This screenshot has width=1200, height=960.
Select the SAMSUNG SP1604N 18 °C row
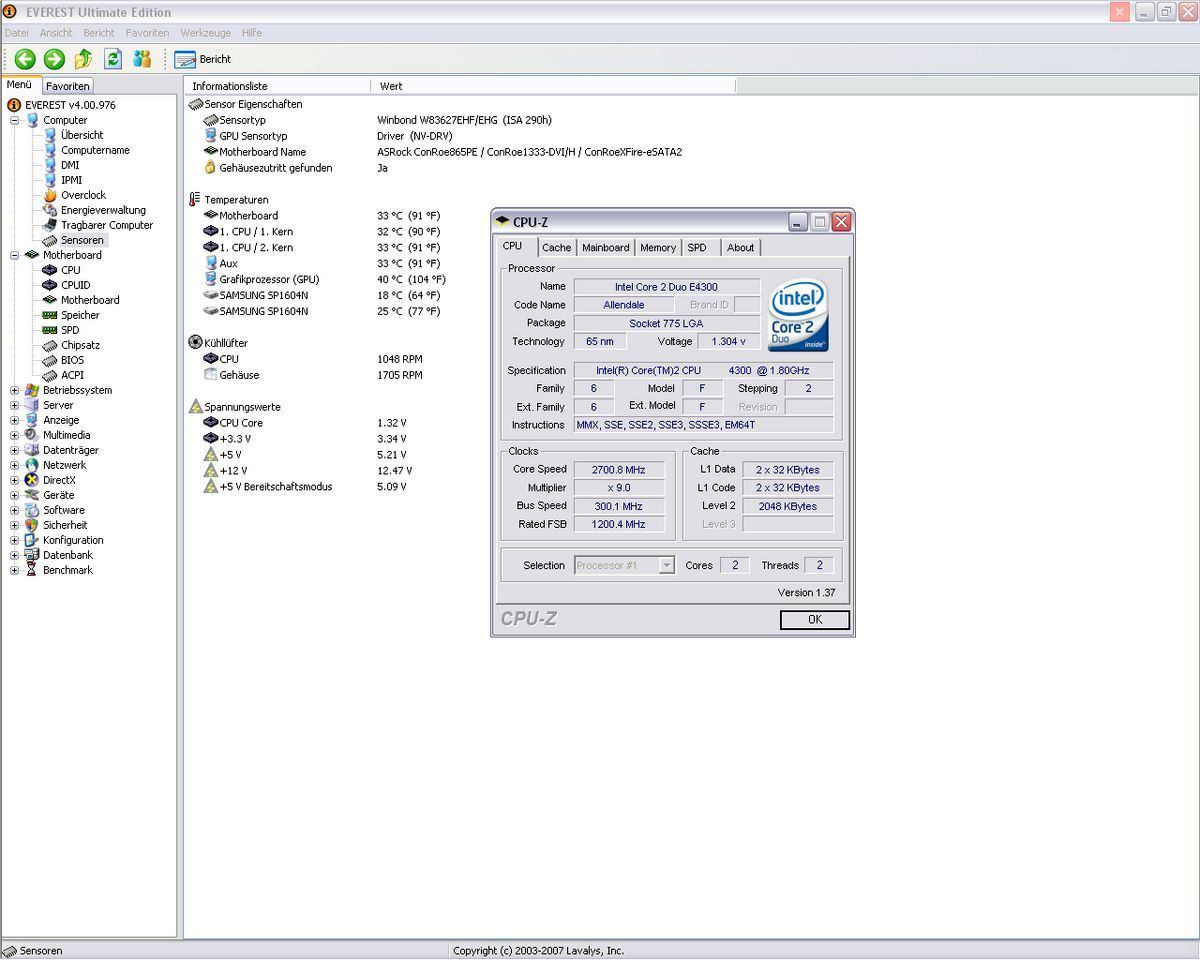[x=322, y=295]
